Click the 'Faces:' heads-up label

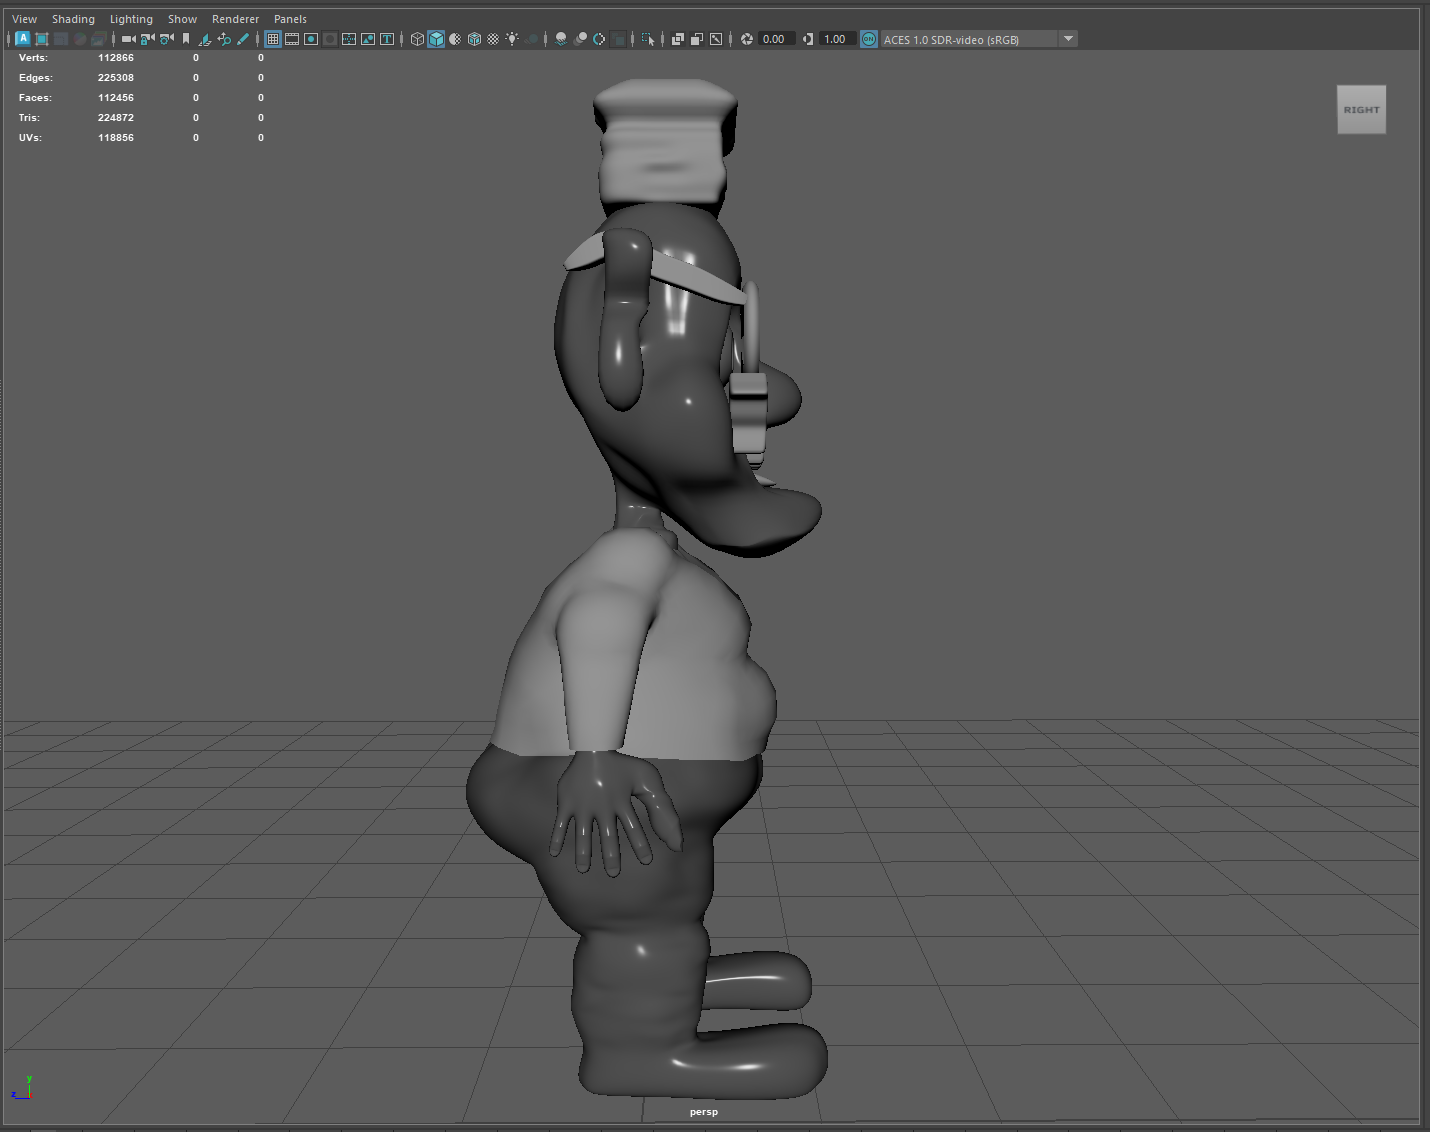coord(35,98)
